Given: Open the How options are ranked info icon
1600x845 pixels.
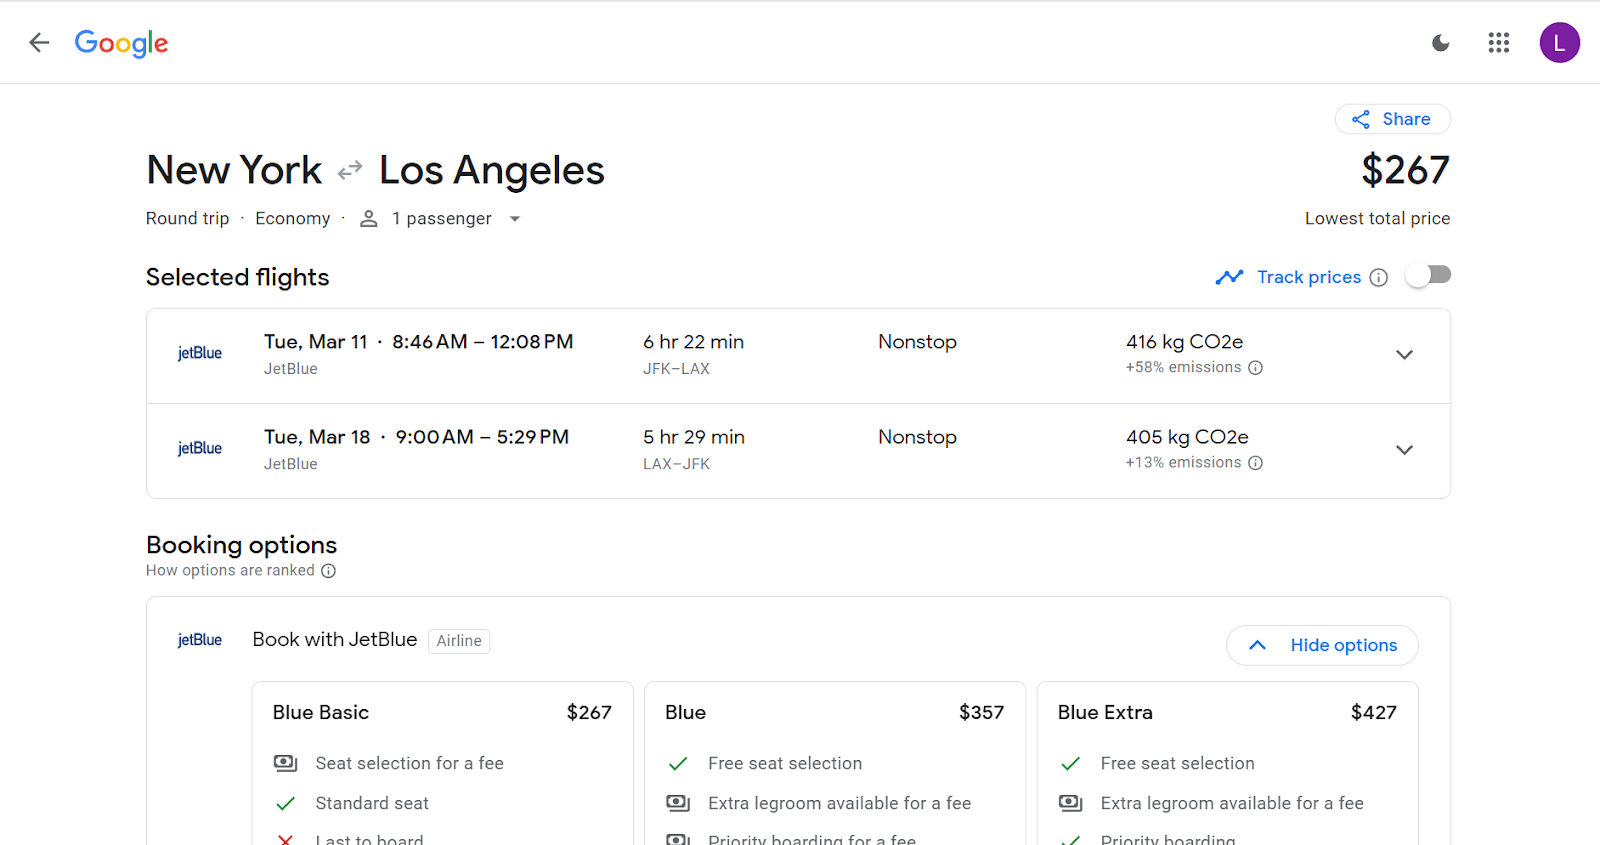Looking at the screenshot, I should pos(328,571).
